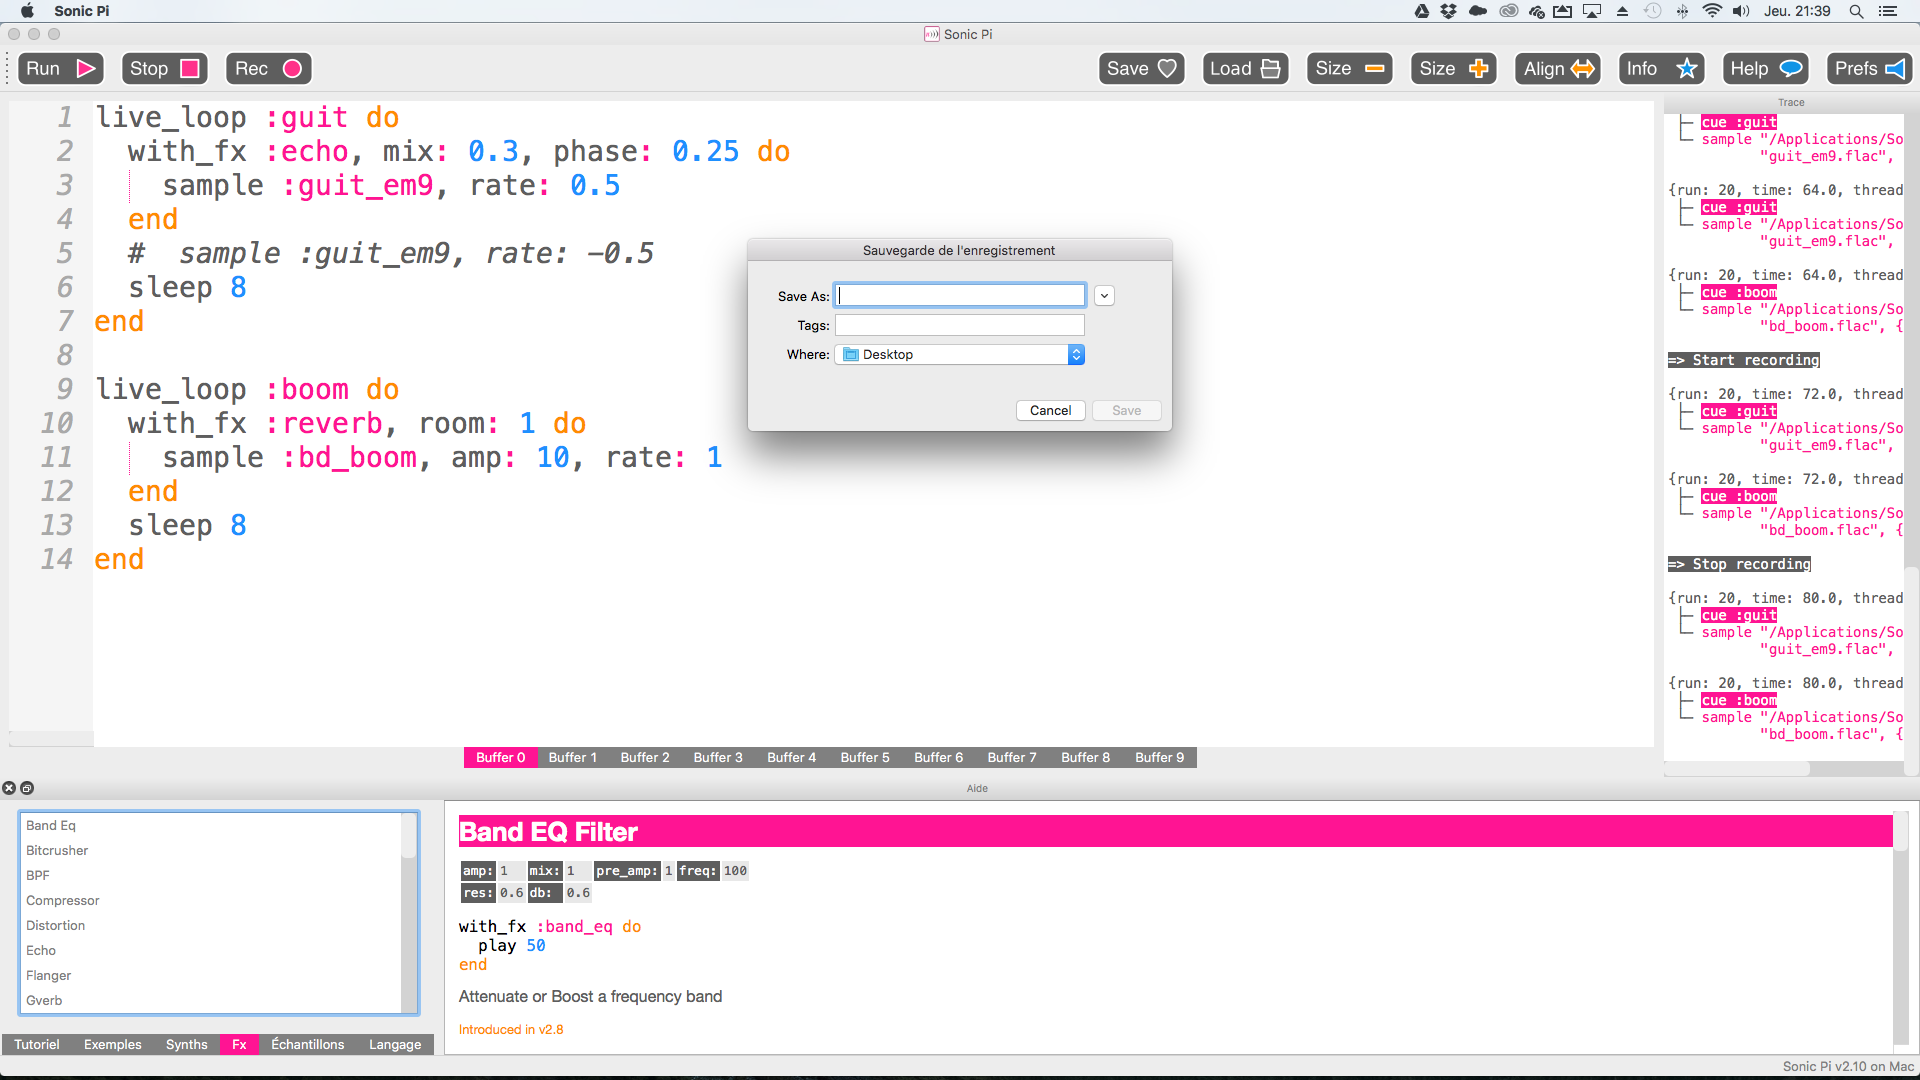Select the Fx help tab
This screenshot has height=1080, width=1920.
(240, 1044)
